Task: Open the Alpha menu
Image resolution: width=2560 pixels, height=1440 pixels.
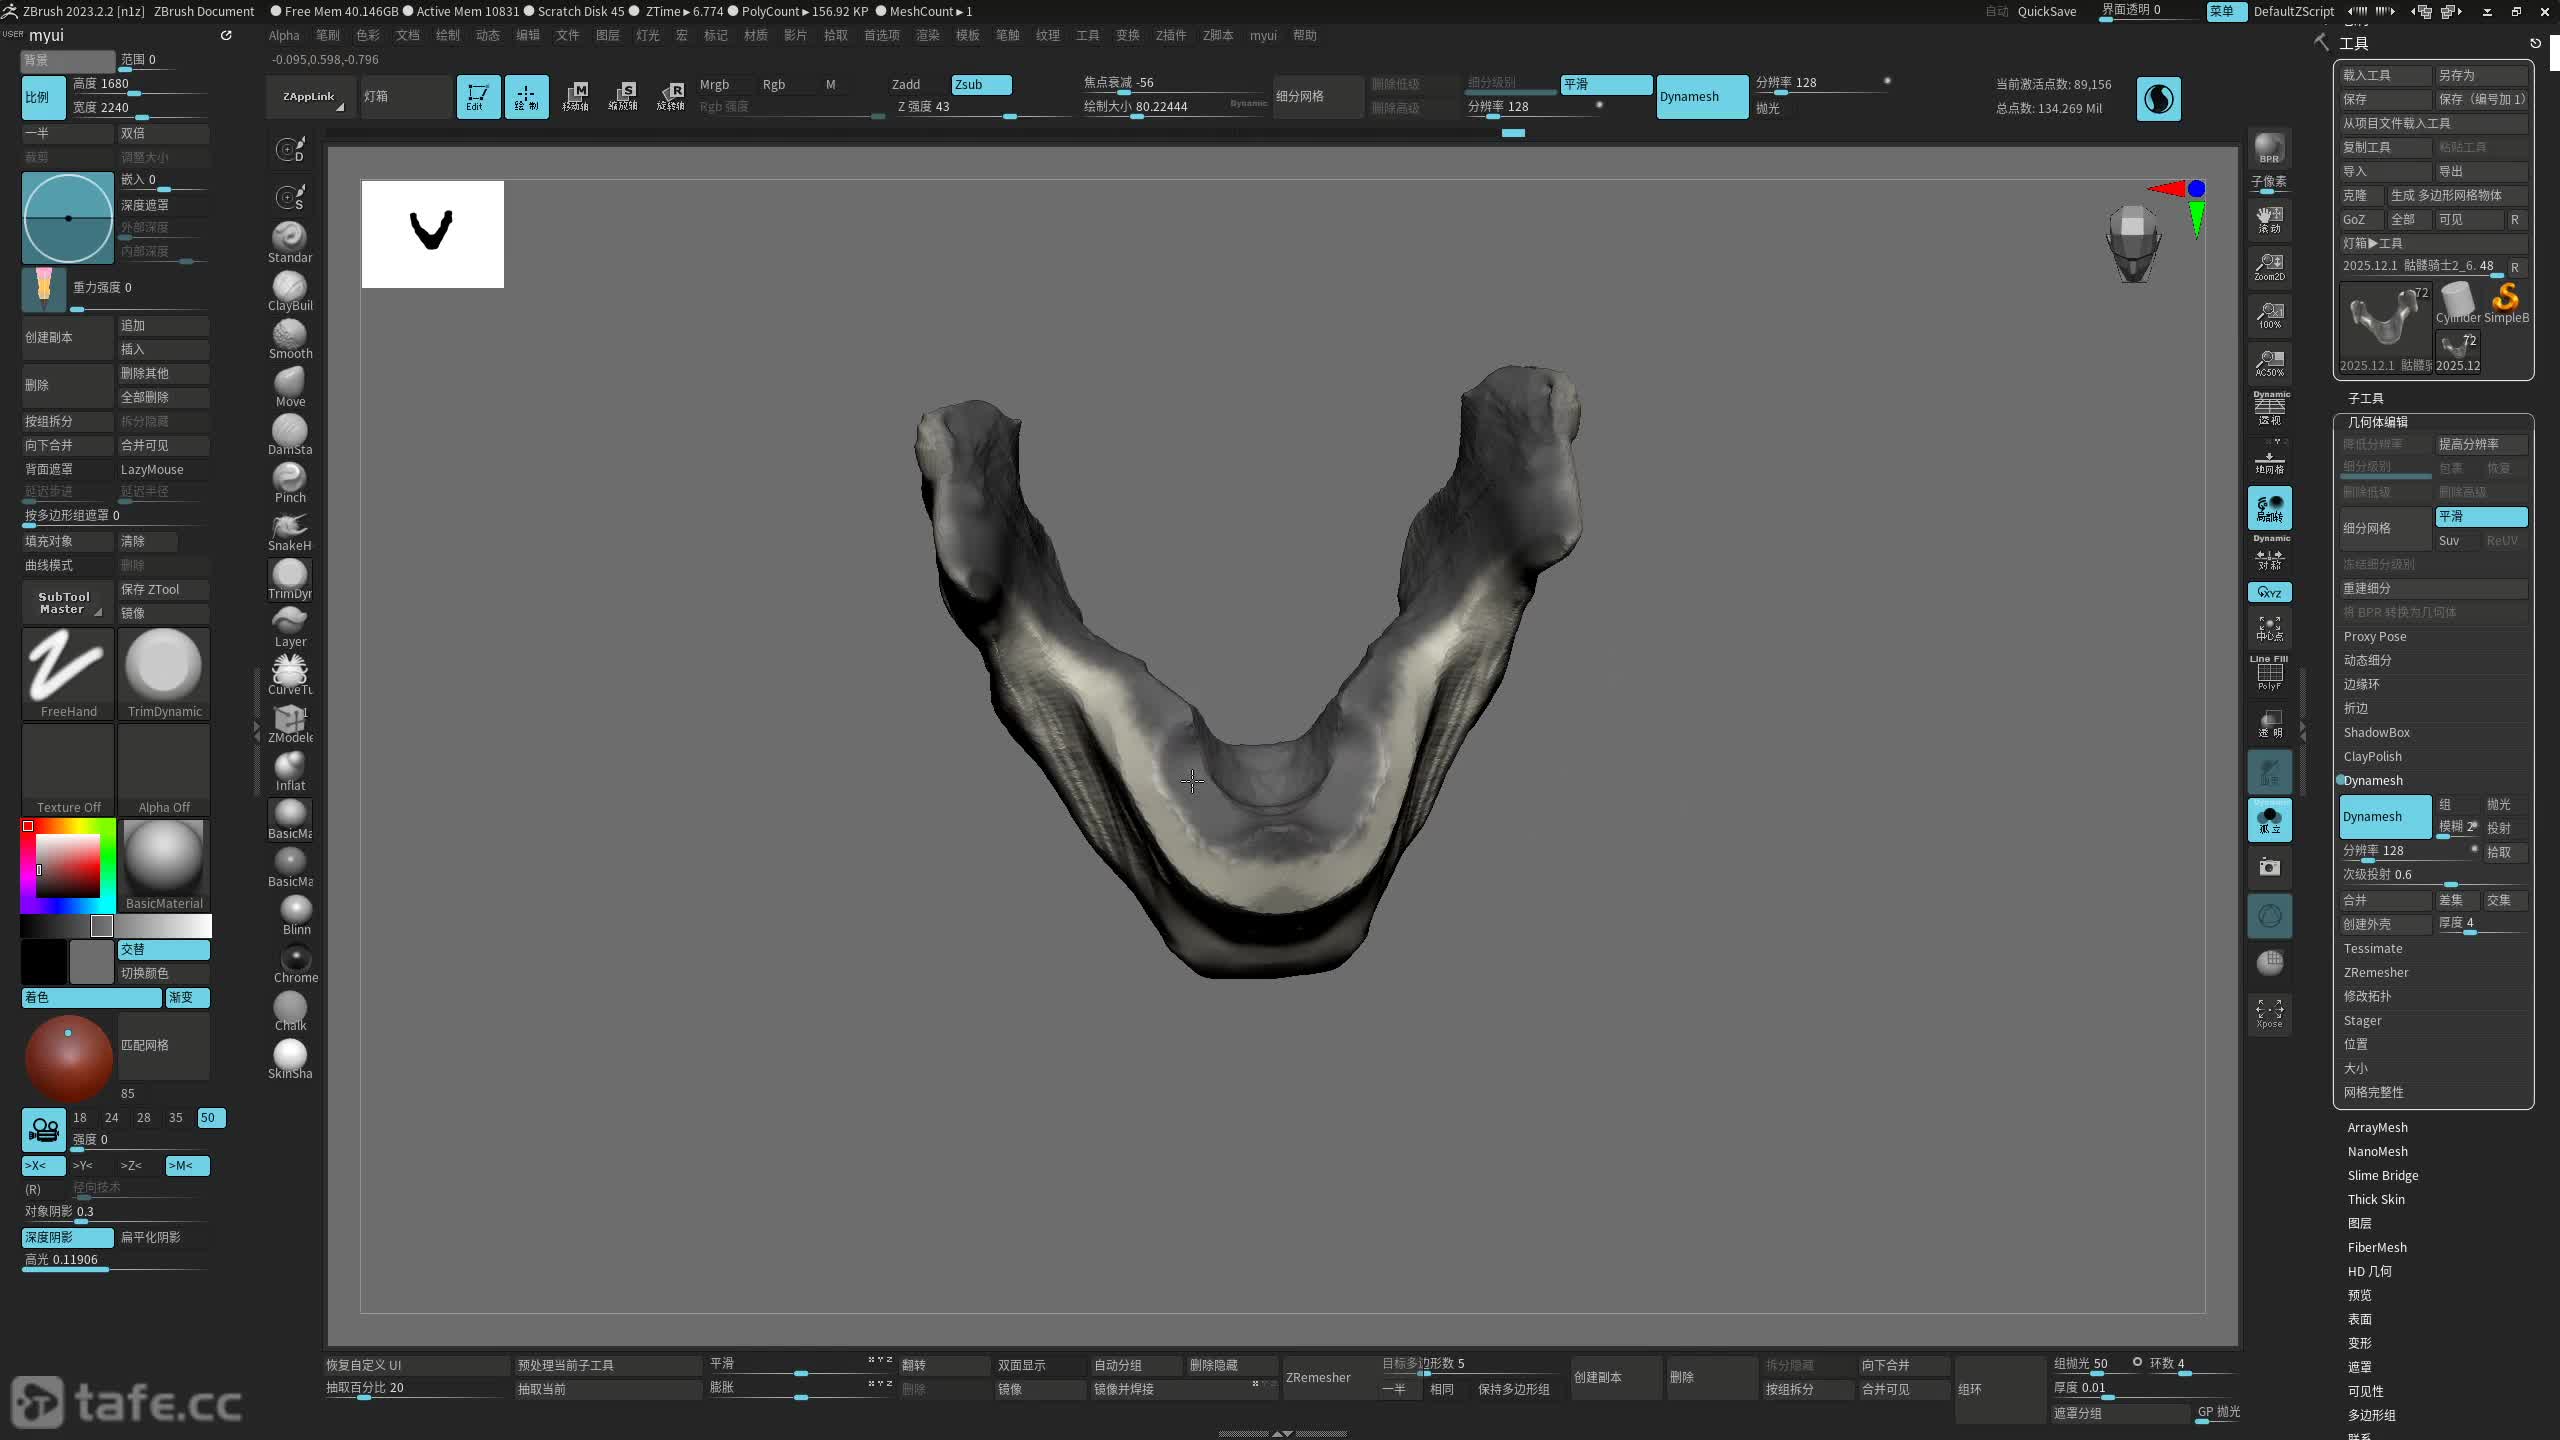Action: pyautogui.click(x=284, y=35)
